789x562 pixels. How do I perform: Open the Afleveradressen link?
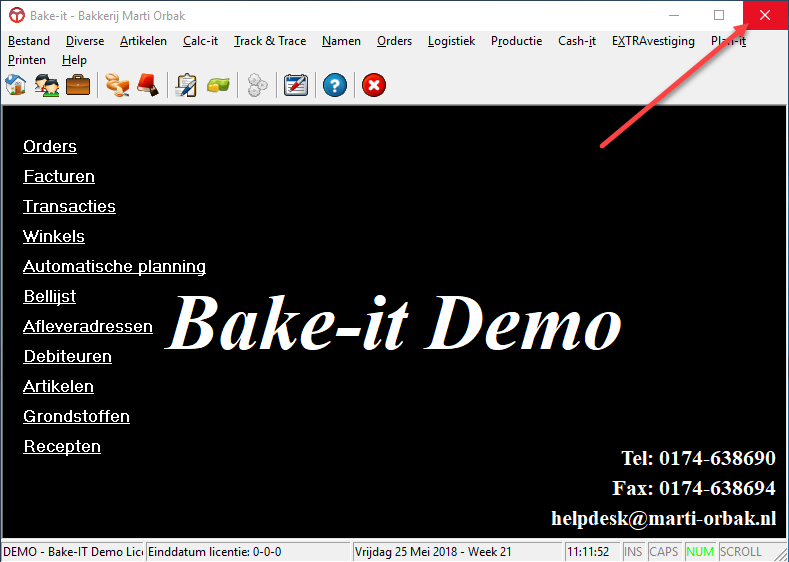click(88, 327)
